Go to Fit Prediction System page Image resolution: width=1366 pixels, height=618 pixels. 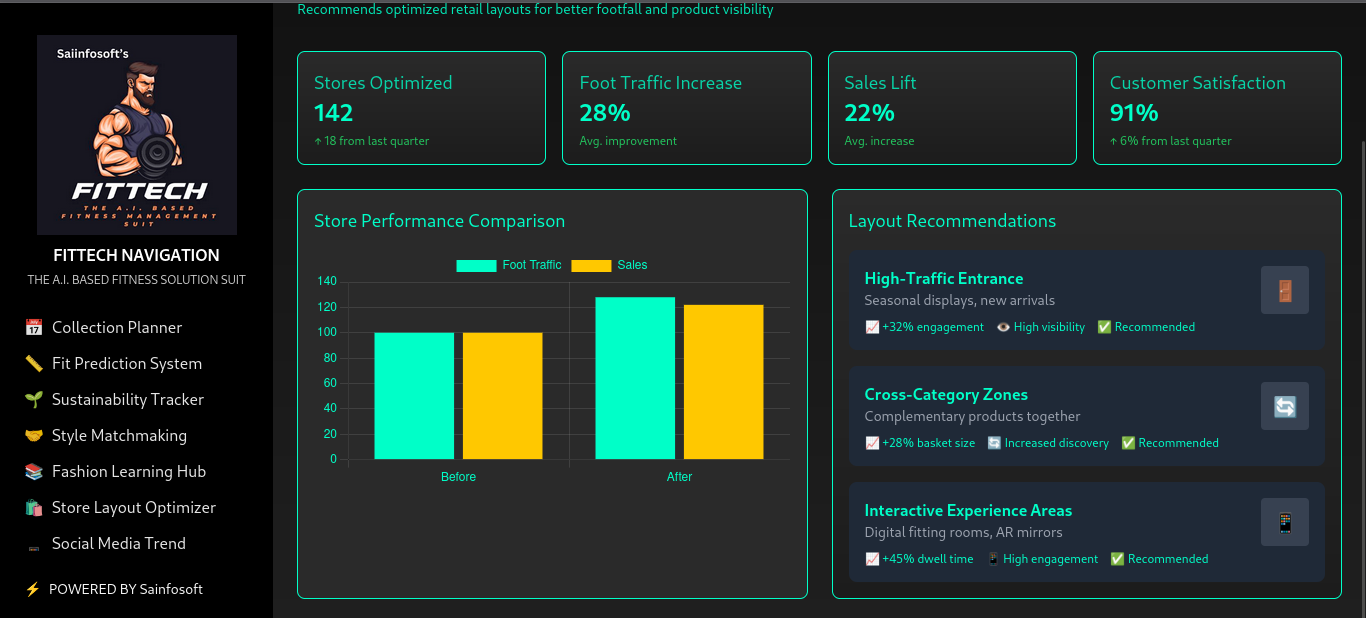coord(126,364)
